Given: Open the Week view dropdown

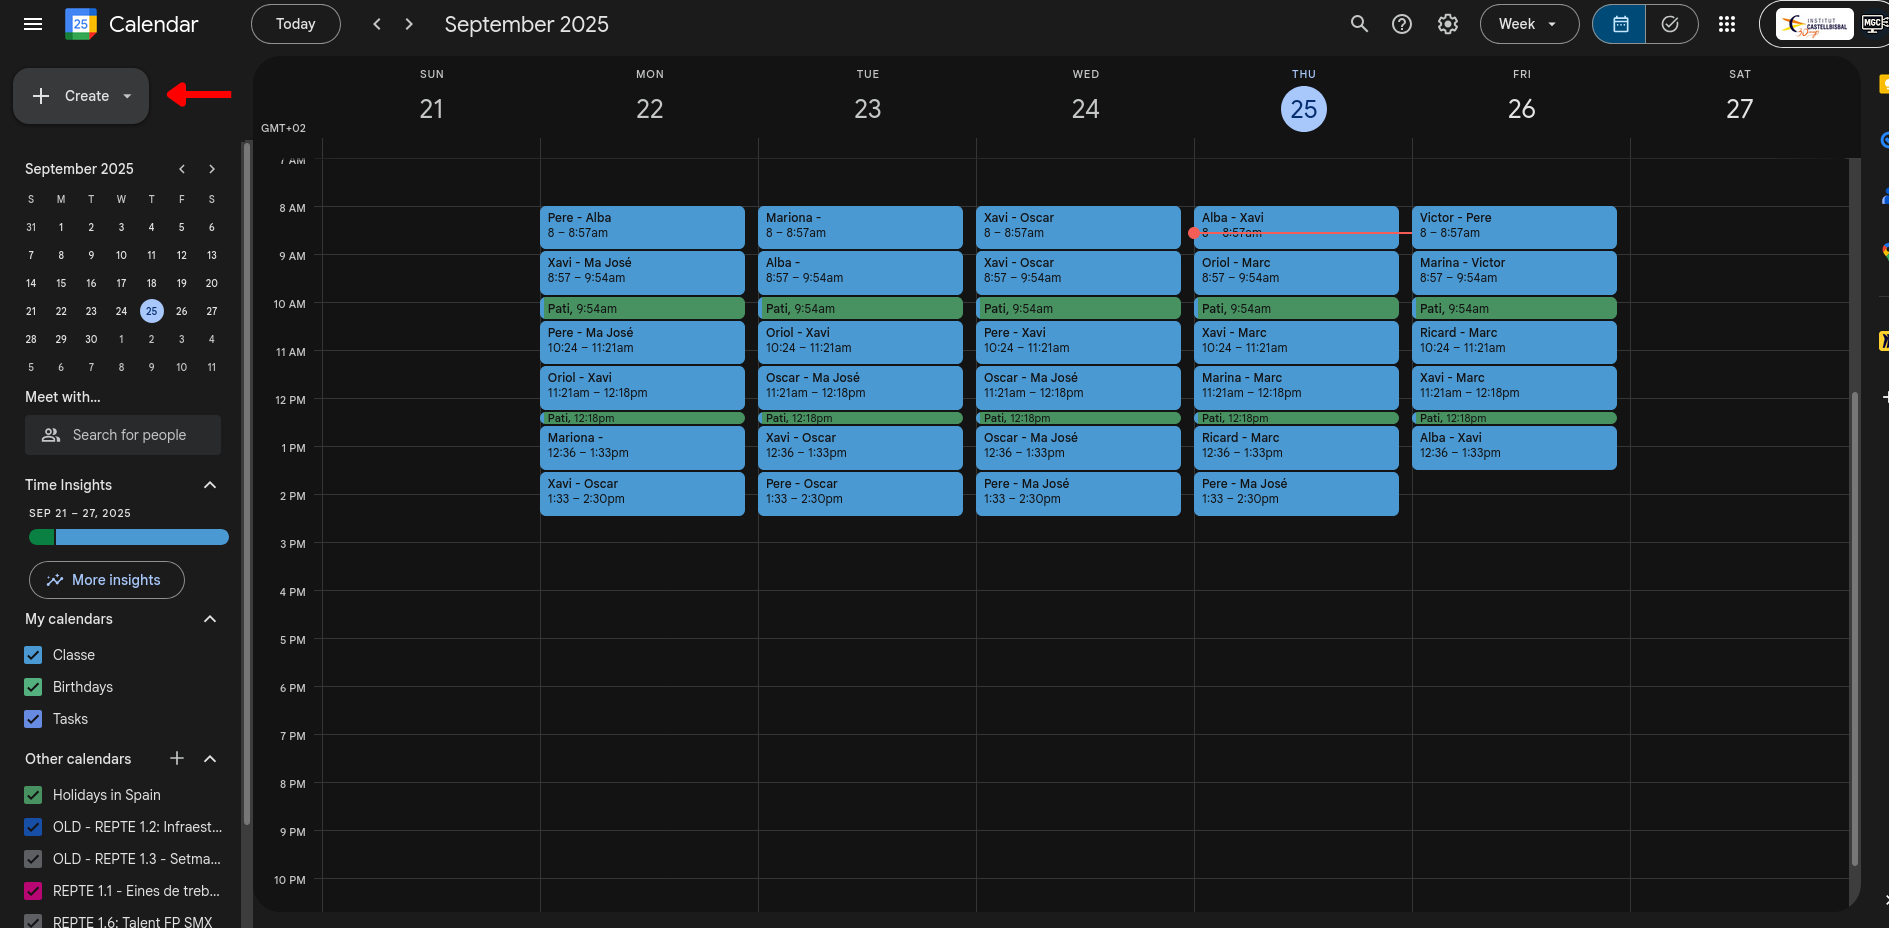Looking at the screenshot, I should [x=1528, y=24].
